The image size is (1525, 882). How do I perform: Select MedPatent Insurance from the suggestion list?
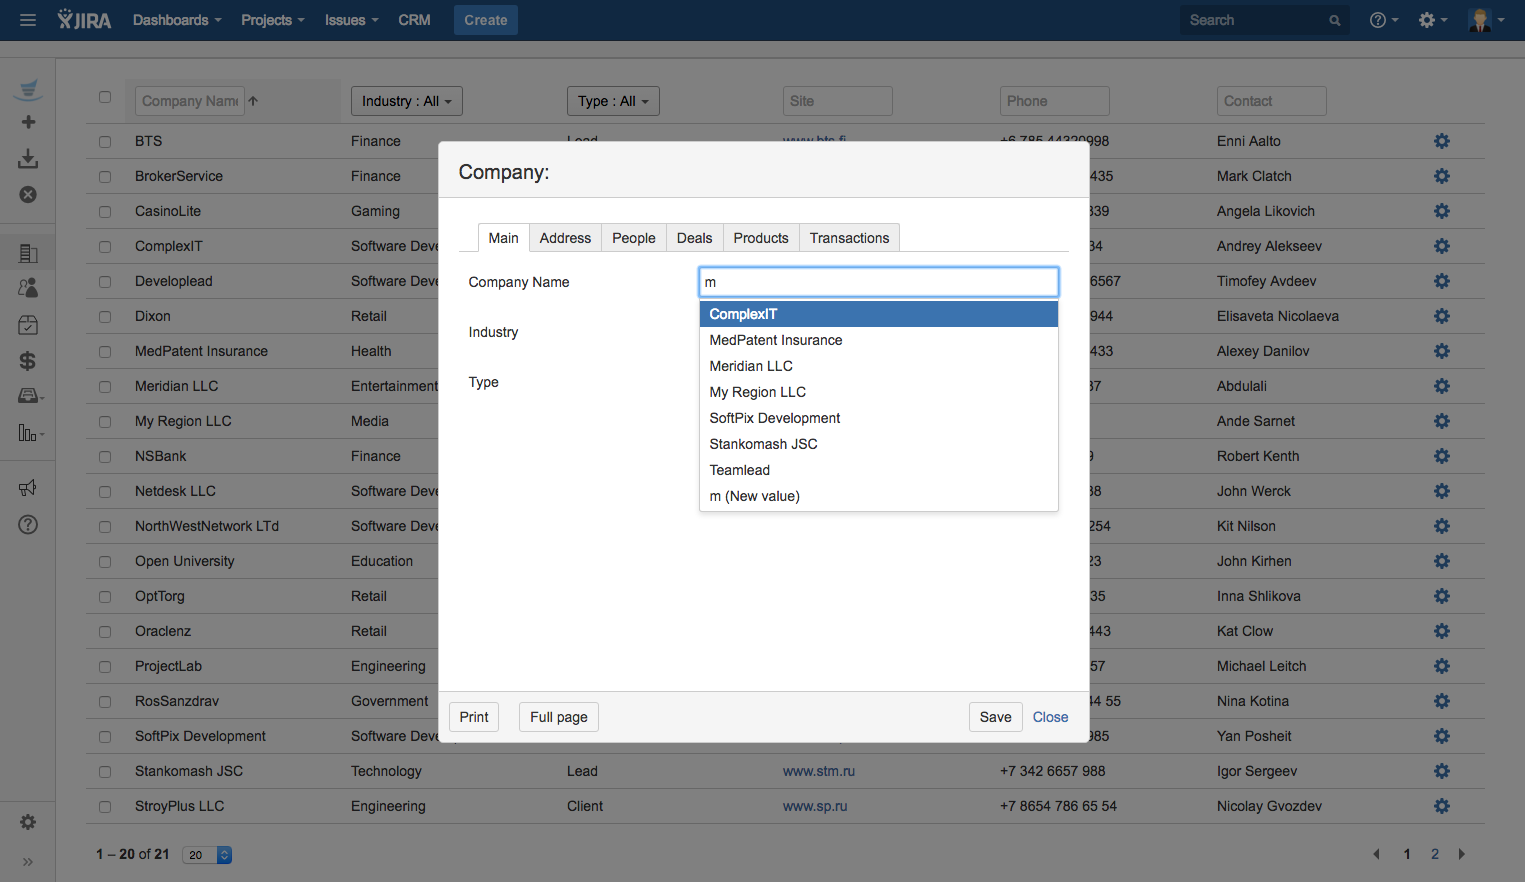coord(776,340)
